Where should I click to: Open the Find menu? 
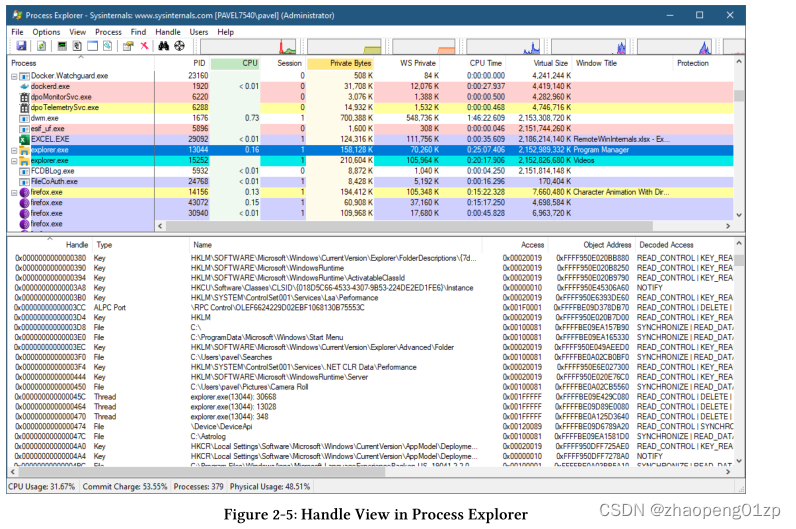click(x=138, y=32)
